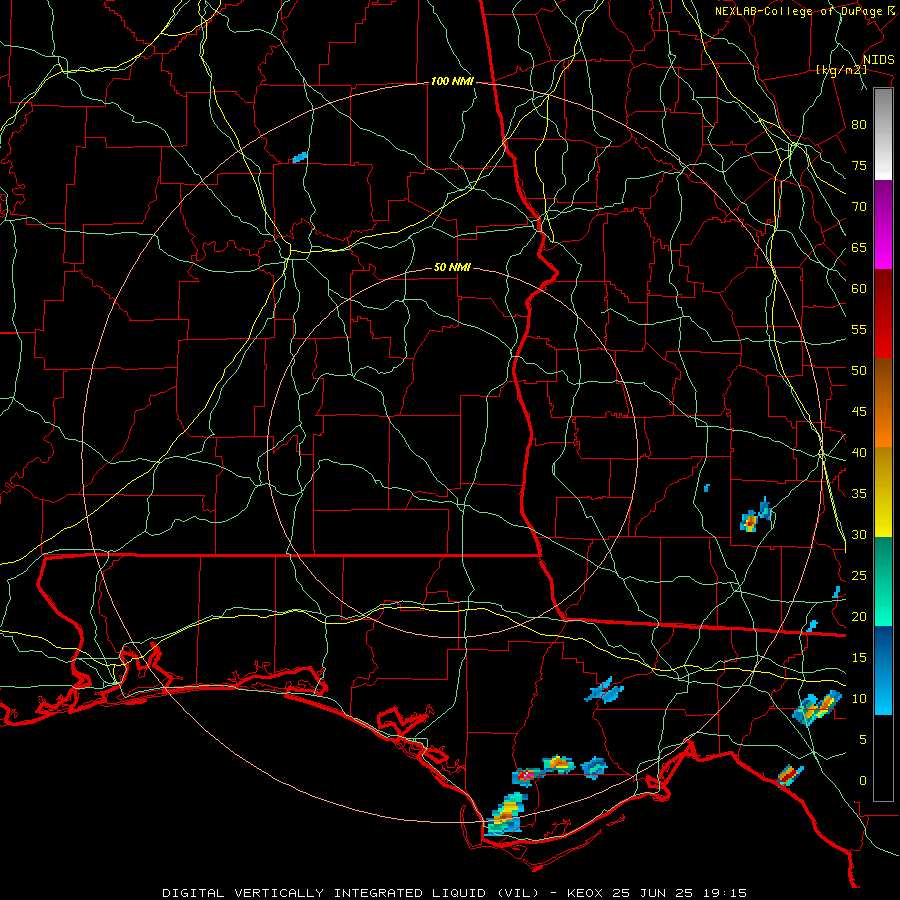
Task: Click the 35 scale value
Action: click(859, 494)
